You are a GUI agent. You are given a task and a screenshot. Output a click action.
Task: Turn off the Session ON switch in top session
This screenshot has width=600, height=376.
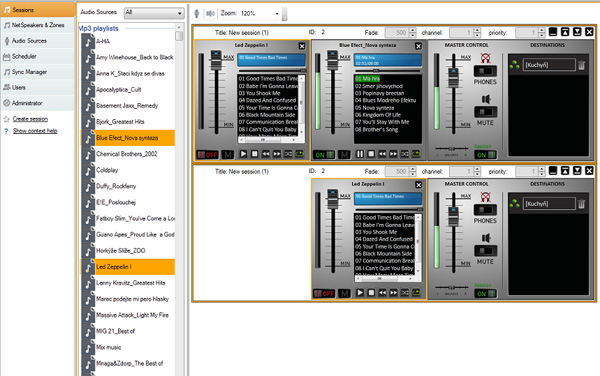486,155
